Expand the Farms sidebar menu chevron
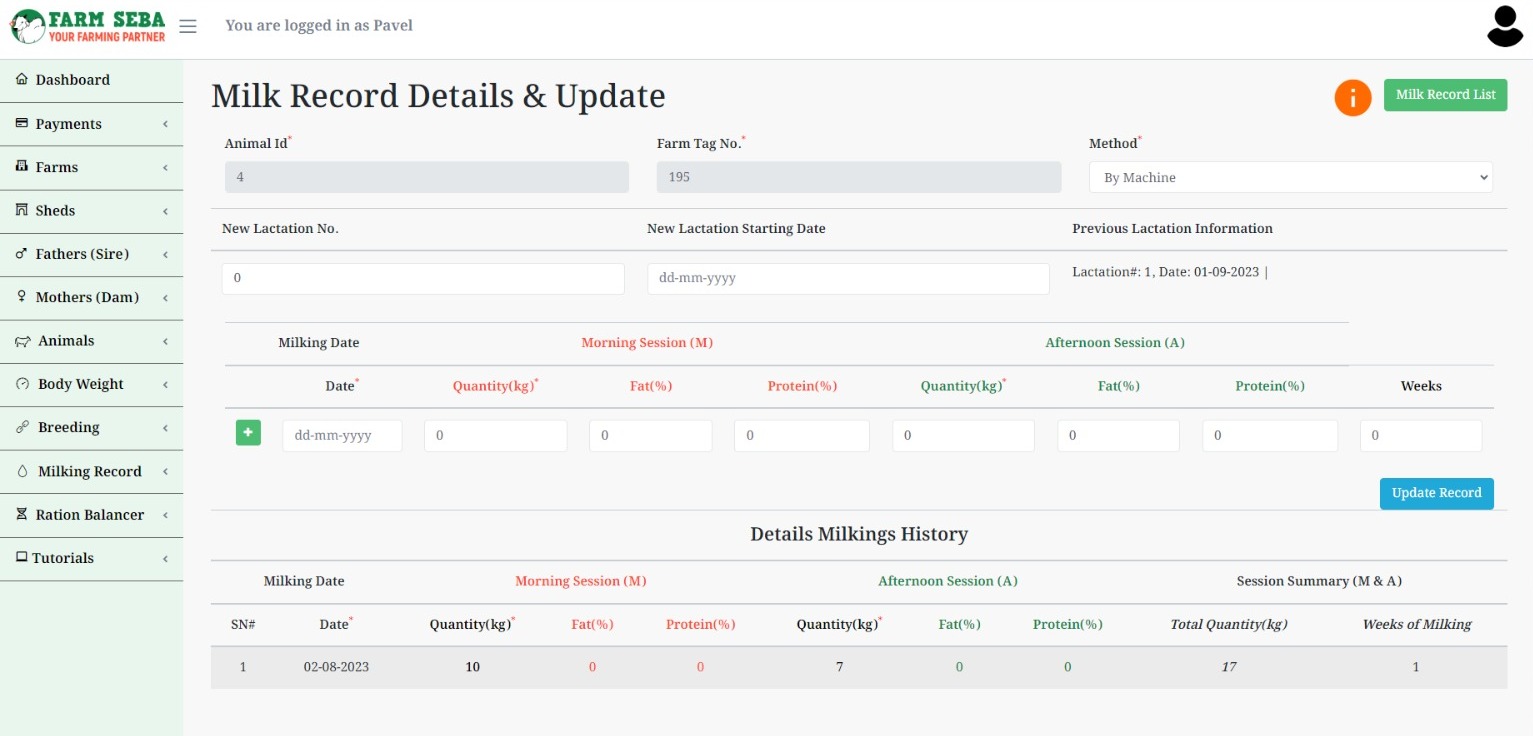Image resolution: width=1533 pixels, height=736 pixels. pyautogui.click(x=165, y=167)
